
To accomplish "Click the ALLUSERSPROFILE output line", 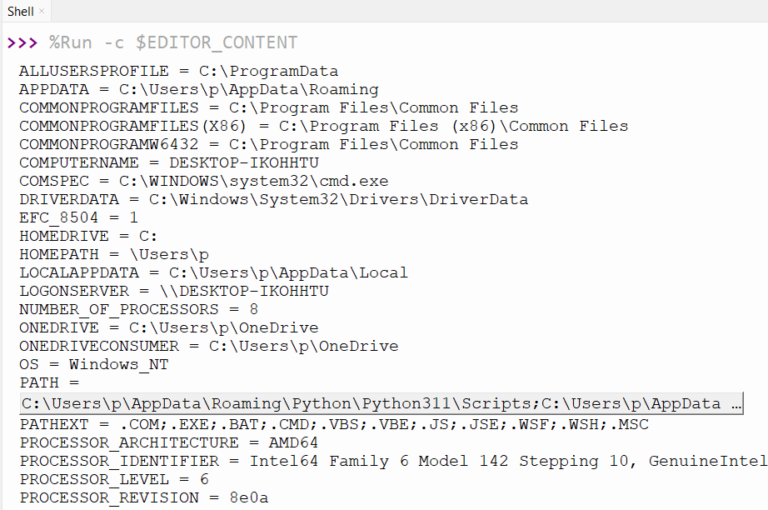I will (178, 71).
